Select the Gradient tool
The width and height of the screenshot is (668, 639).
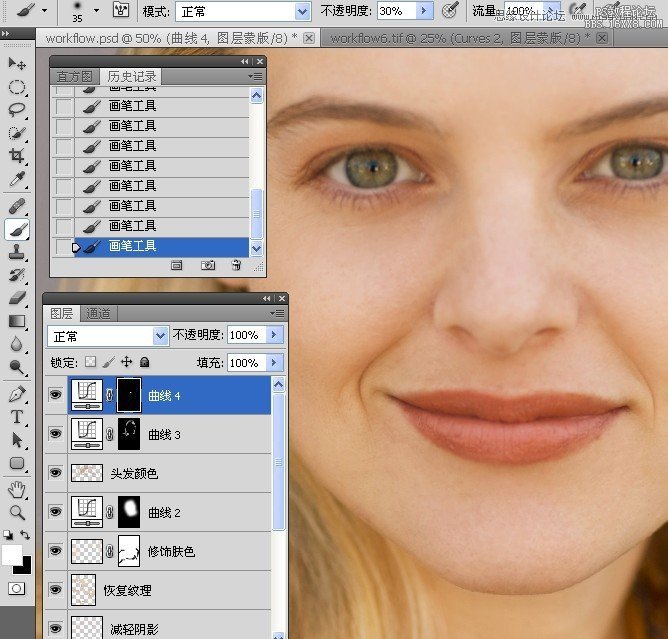coord(17,321)
